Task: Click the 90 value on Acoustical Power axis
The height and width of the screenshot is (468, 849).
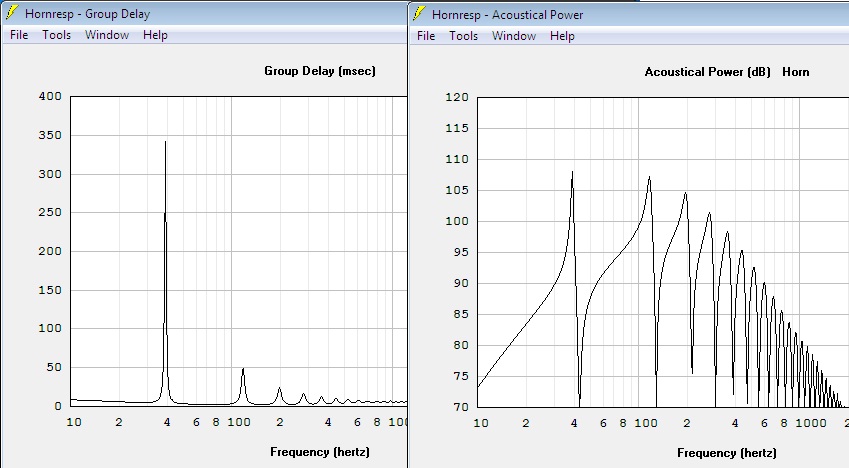Action: click(x=461, y=283)
